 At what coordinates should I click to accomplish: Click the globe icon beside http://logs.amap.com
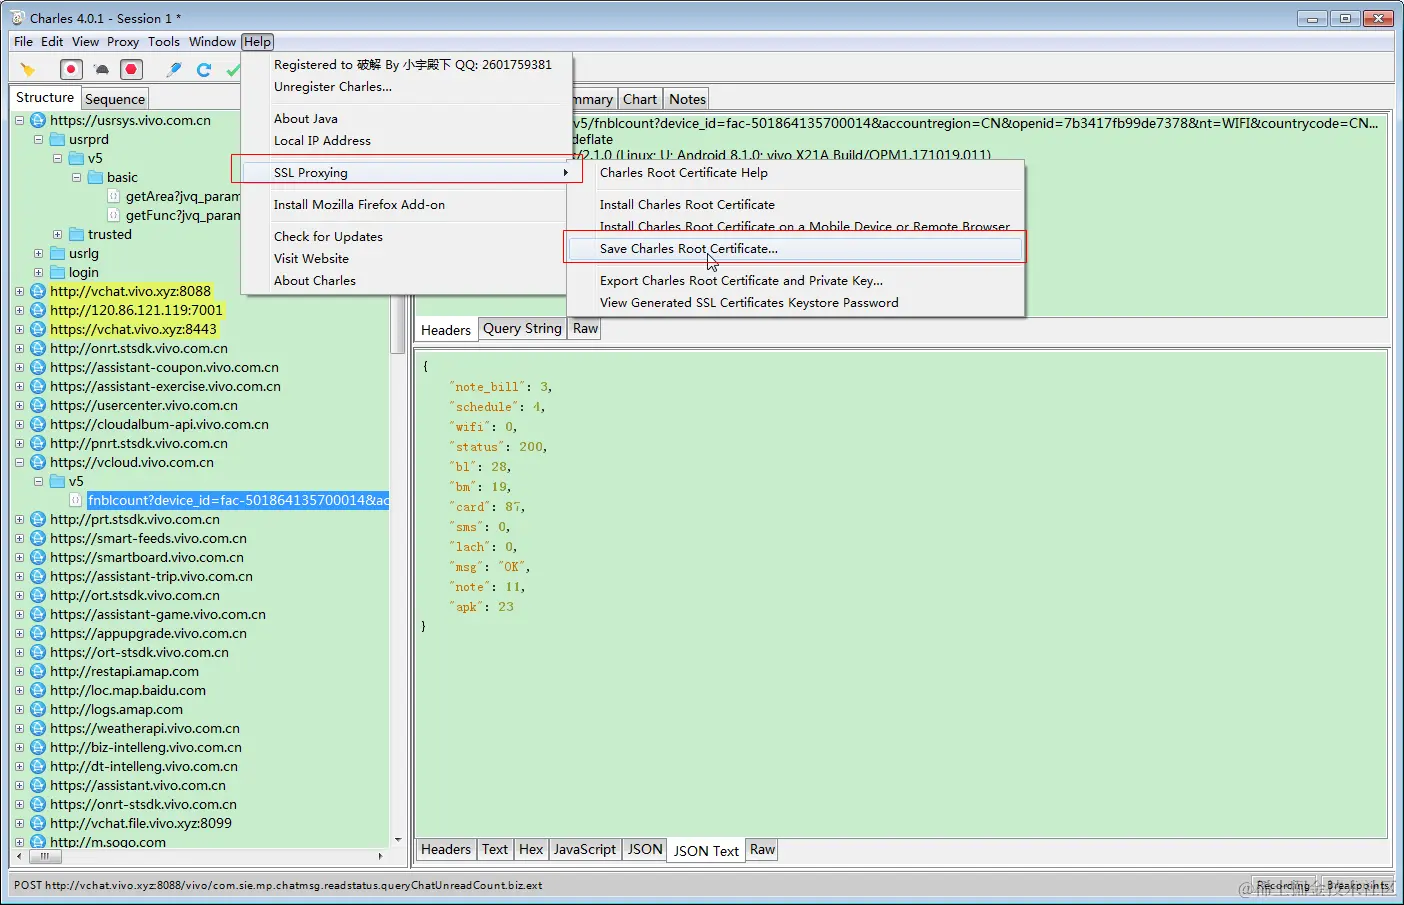[x=38, y=709]
